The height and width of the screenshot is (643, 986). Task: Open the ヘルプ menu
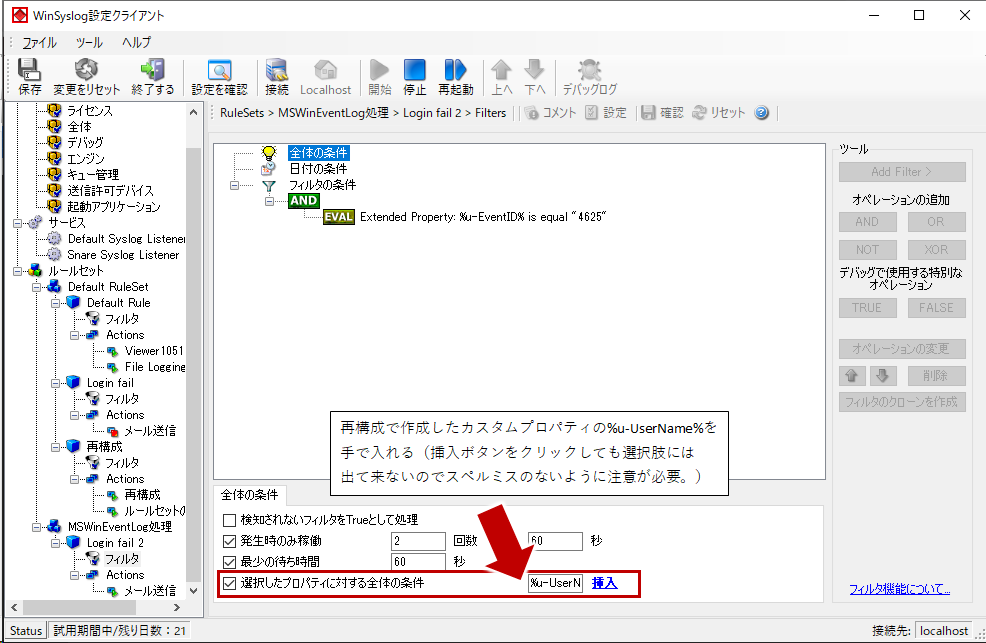[x=136, y=43]
